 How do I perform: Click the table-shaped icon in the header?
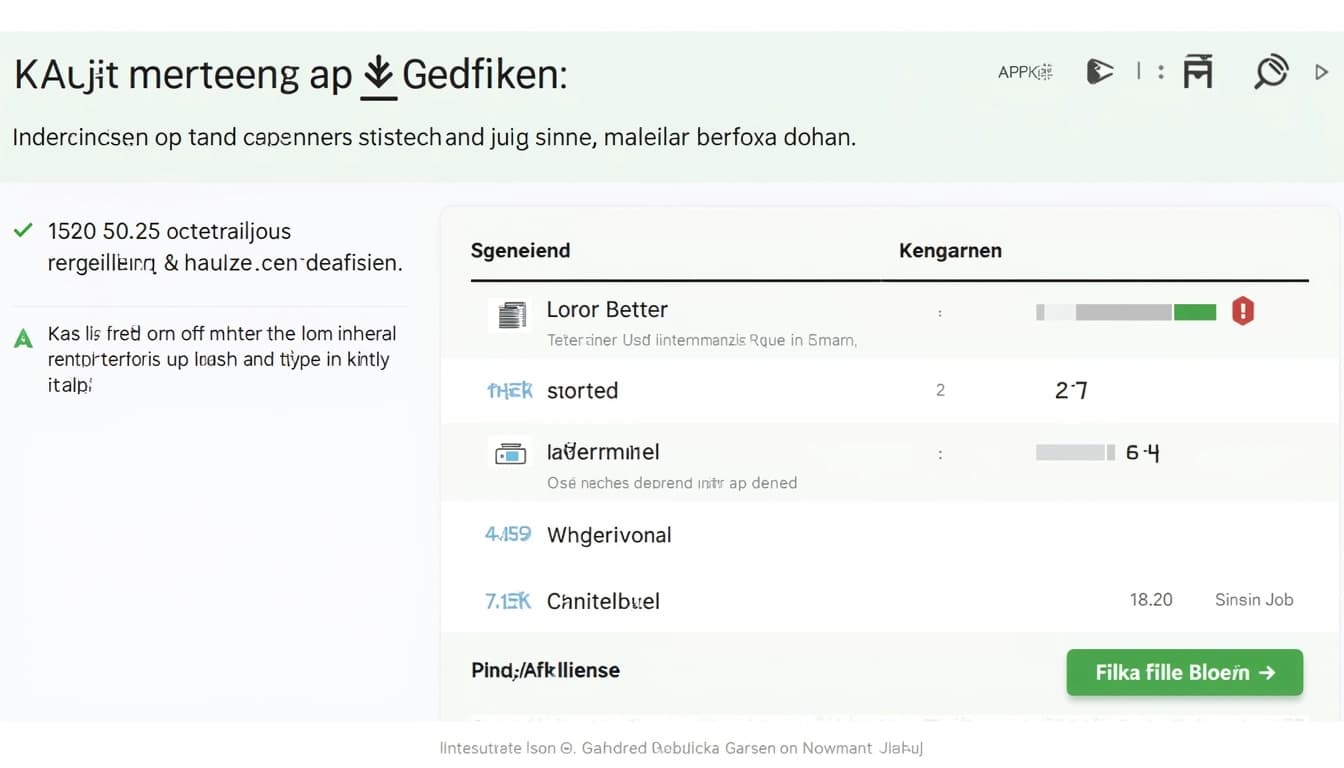1197,72
